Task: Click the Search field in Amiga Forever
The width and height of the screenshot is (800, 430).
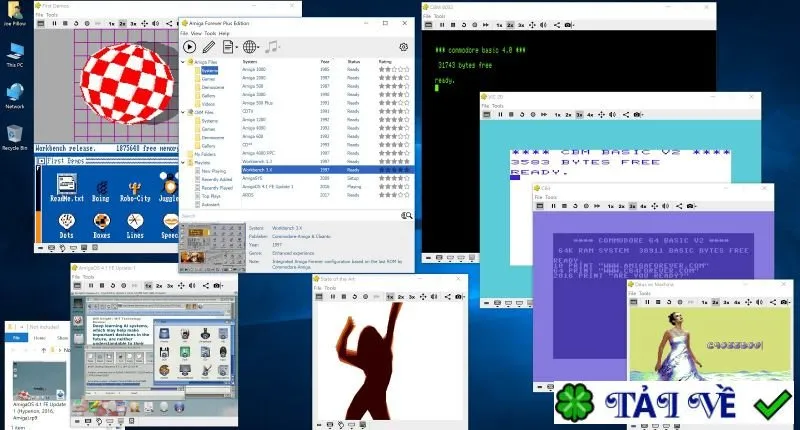Action: (x=290, y=216)
